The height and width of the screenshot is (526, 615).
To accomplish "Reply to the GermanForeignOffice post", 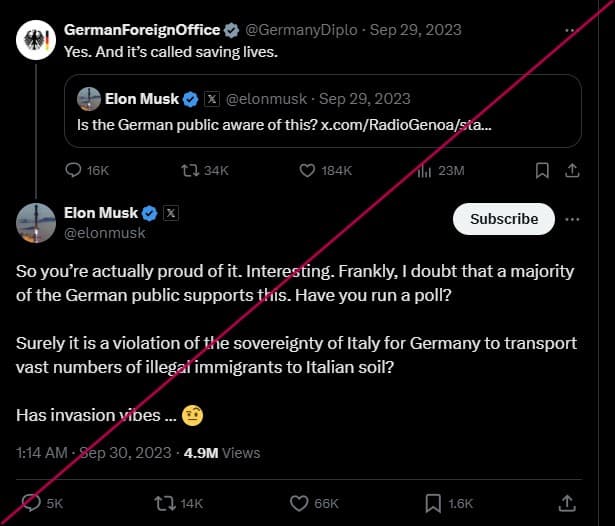I will pyautogui.click(x=74, y=171).
